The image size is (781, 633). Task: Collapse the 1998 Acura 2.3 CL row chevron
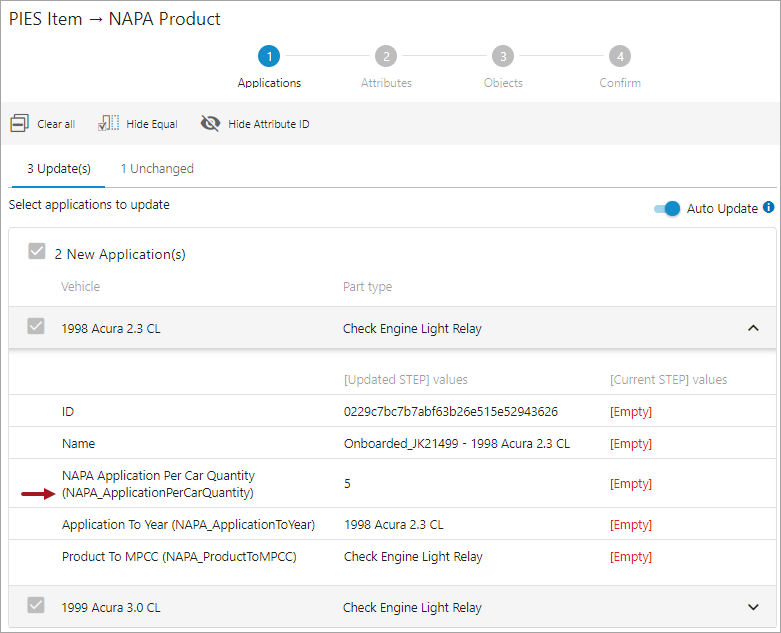coord(753,328)
